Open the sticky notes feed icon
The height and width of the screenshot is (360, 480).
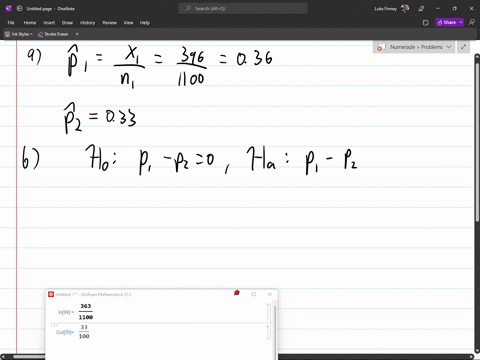pyautogui.click(x=426, y=23)
